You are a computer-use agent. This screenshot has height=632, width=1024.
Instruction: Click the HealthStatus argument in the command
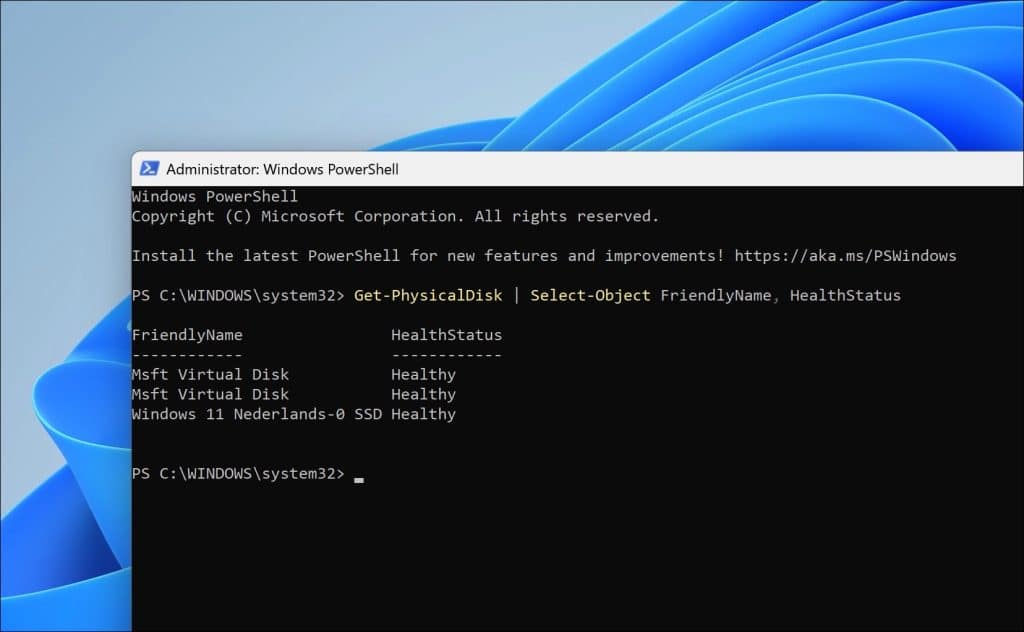coord(845,295)
